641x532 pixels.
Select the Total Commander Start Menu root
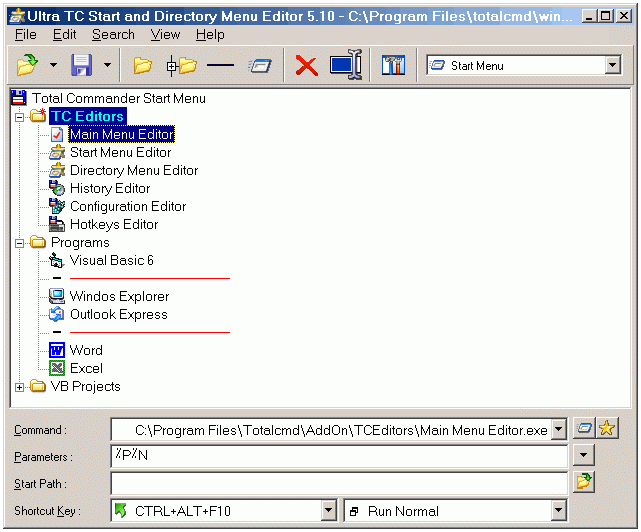pos(119,98)
